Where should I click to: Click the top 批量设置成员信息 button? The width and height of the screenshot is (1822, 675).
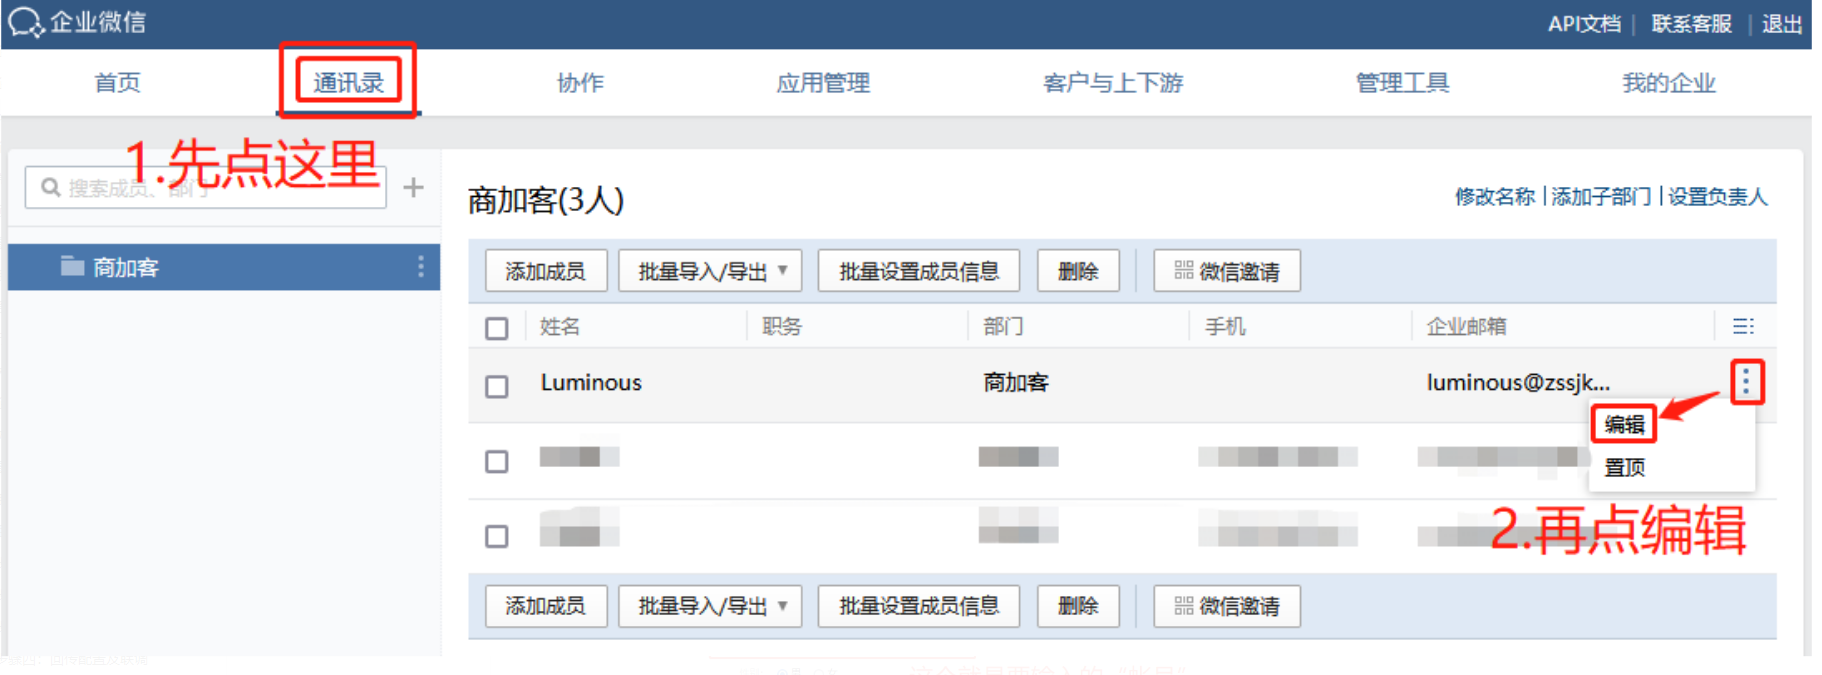[919, 271]
